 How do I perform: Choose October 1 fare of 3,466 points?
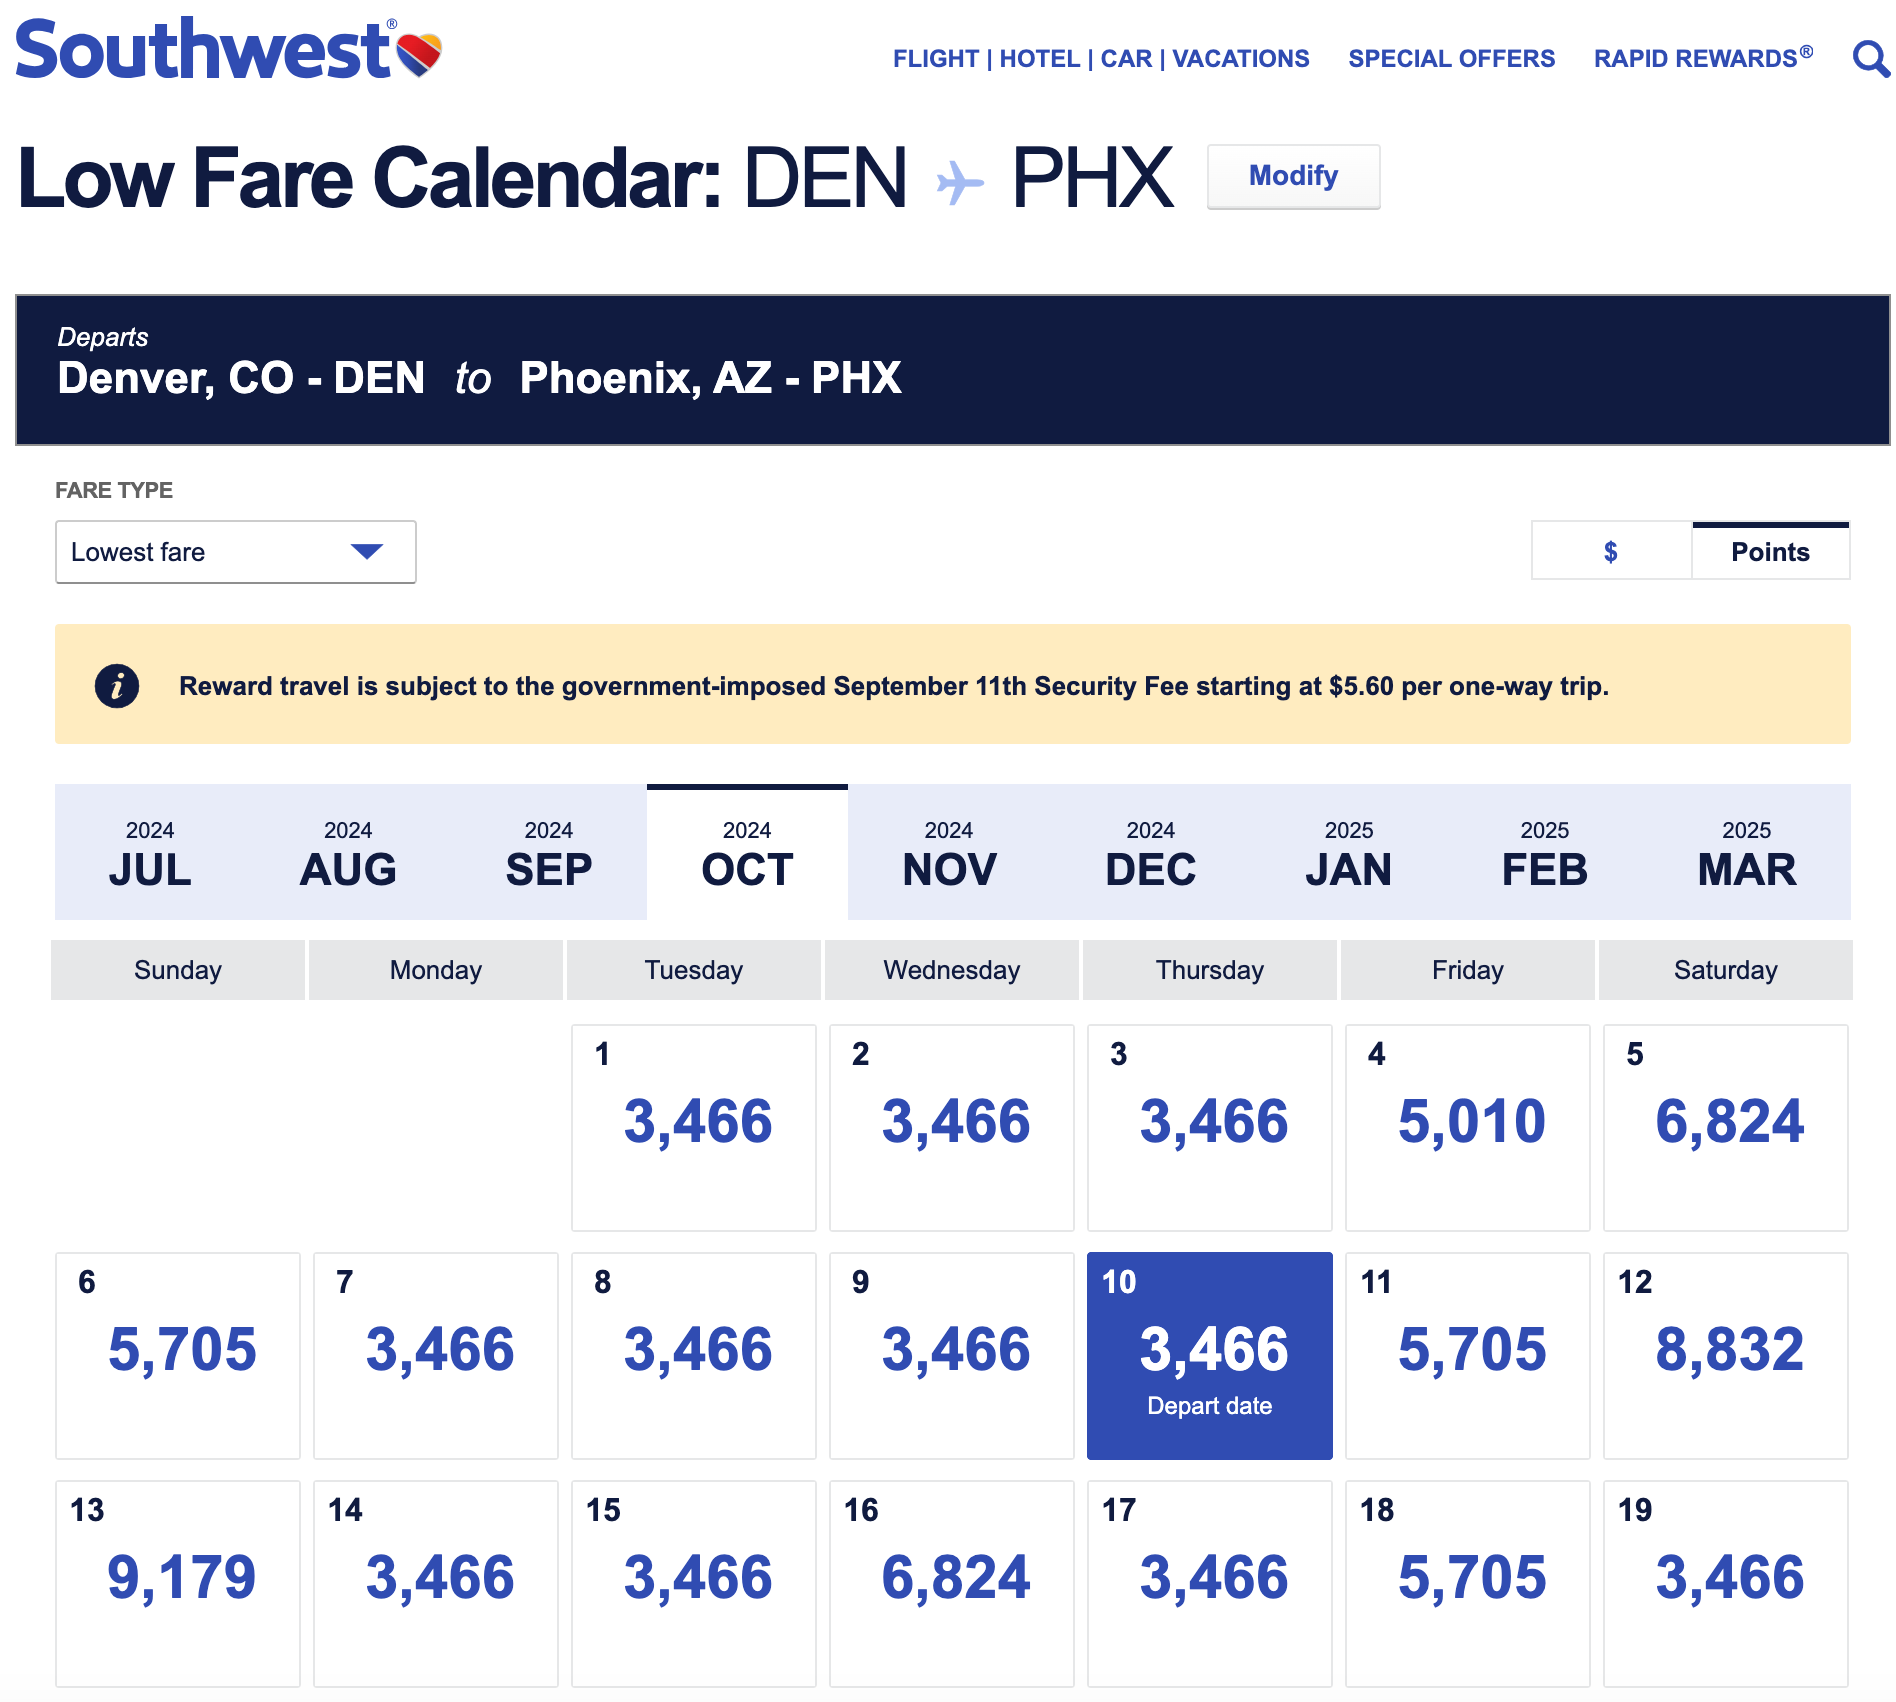coord(694,1127)
